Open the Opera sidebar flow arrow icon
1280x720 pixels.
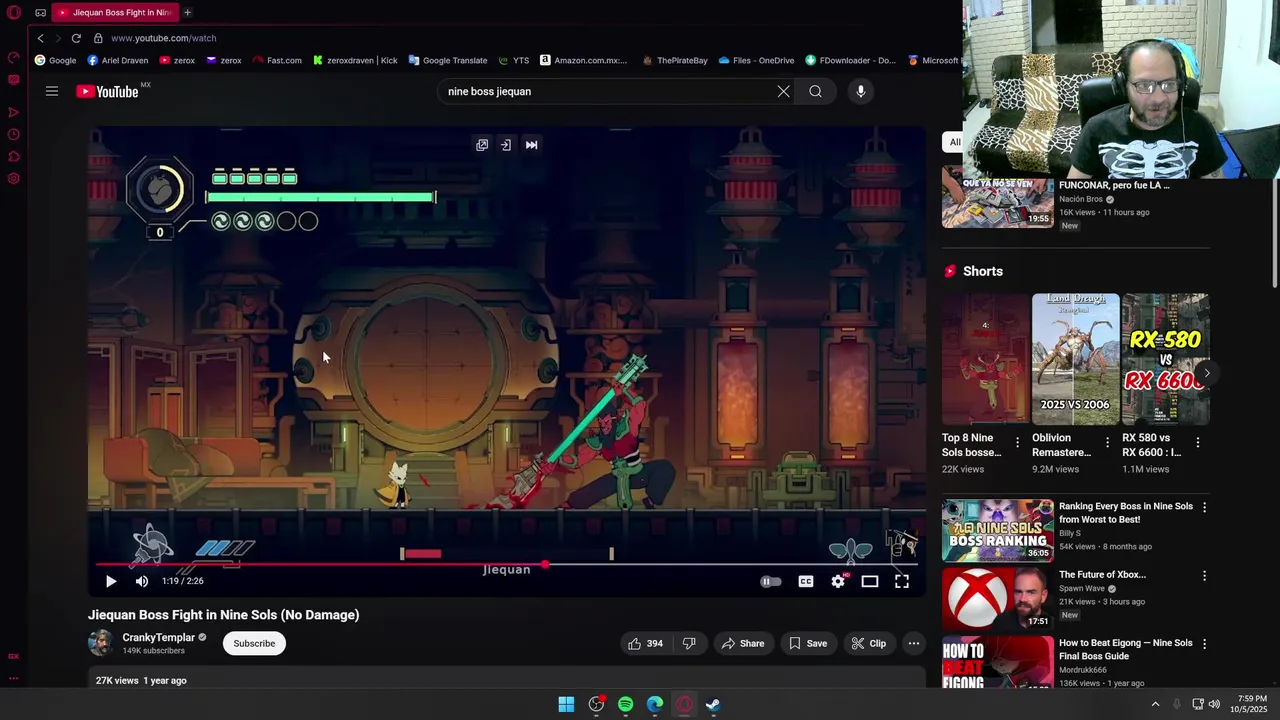pos(14,113)
